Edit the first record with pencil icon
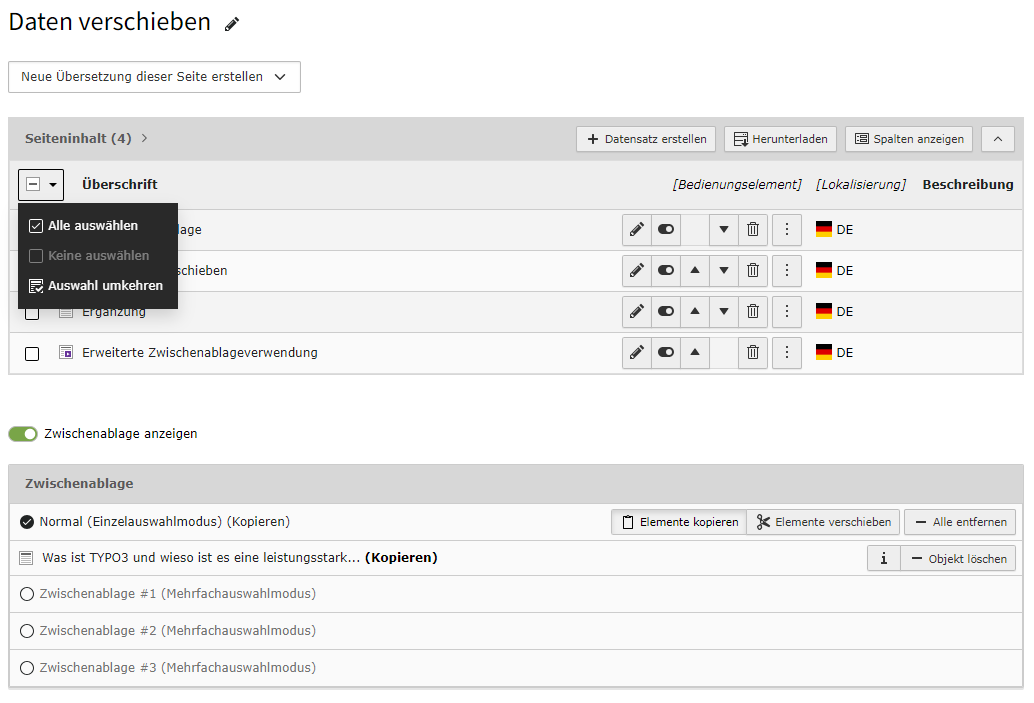Viewport: 1034px width, 703px height. tap(636, 229)
